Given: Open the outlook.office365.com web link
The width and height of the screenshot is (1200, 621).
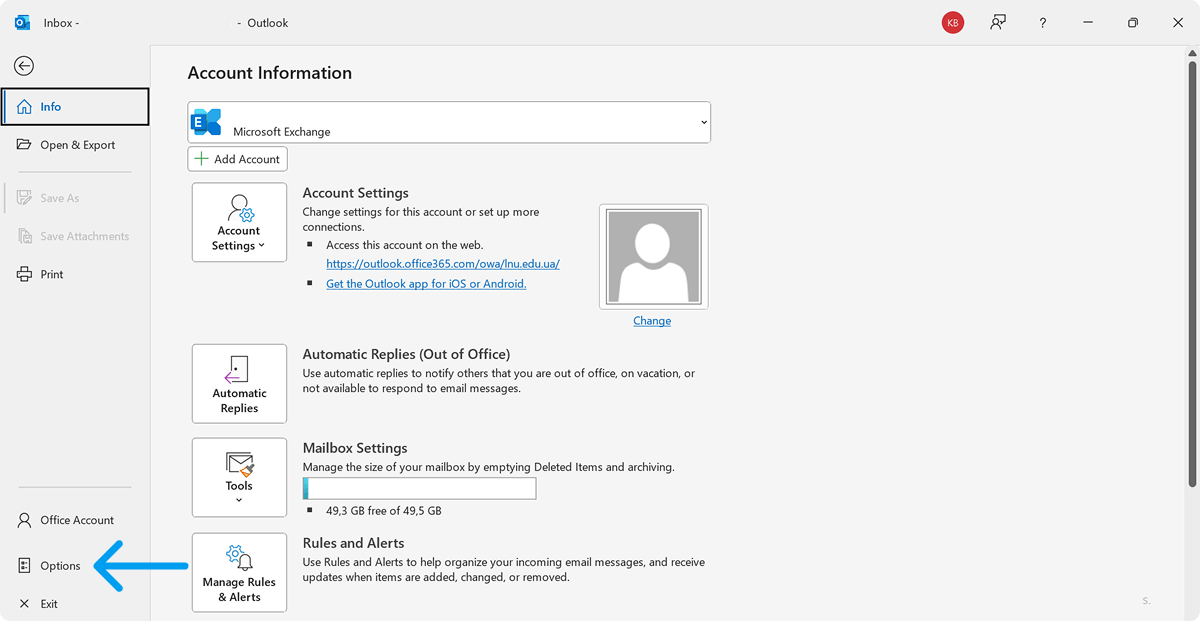Looking at the screenshot, I should point(443,264).
